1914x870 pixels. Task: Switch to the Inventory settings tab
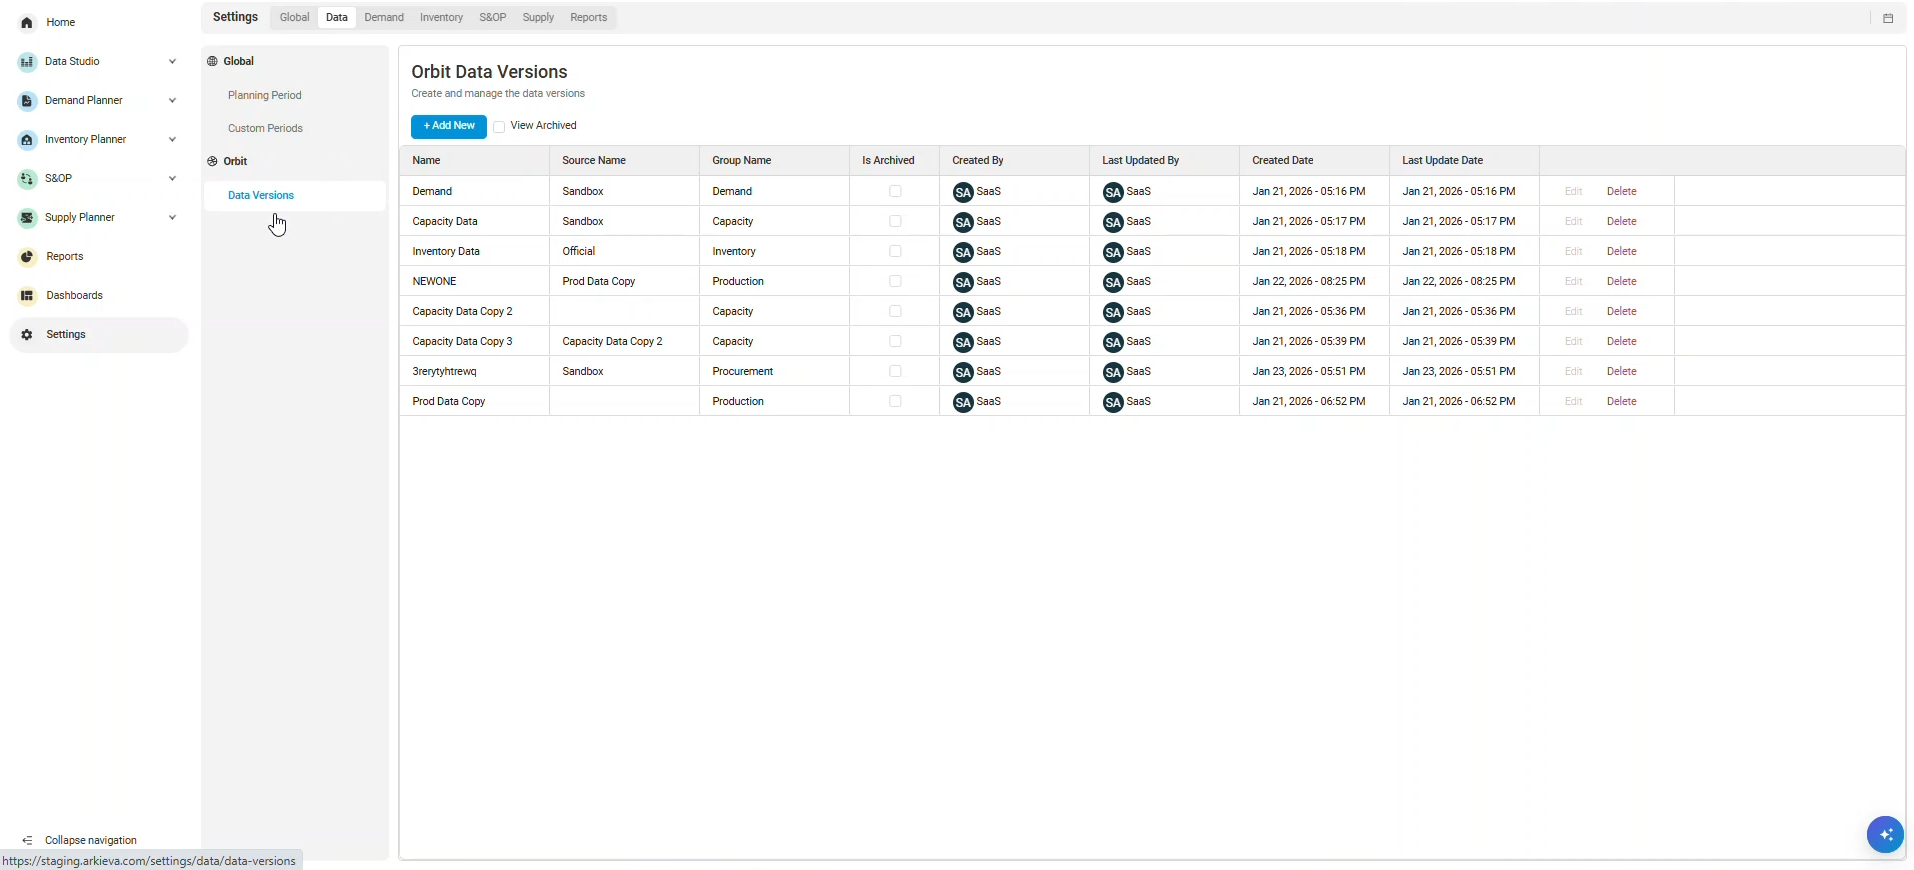tap(441, 18)
